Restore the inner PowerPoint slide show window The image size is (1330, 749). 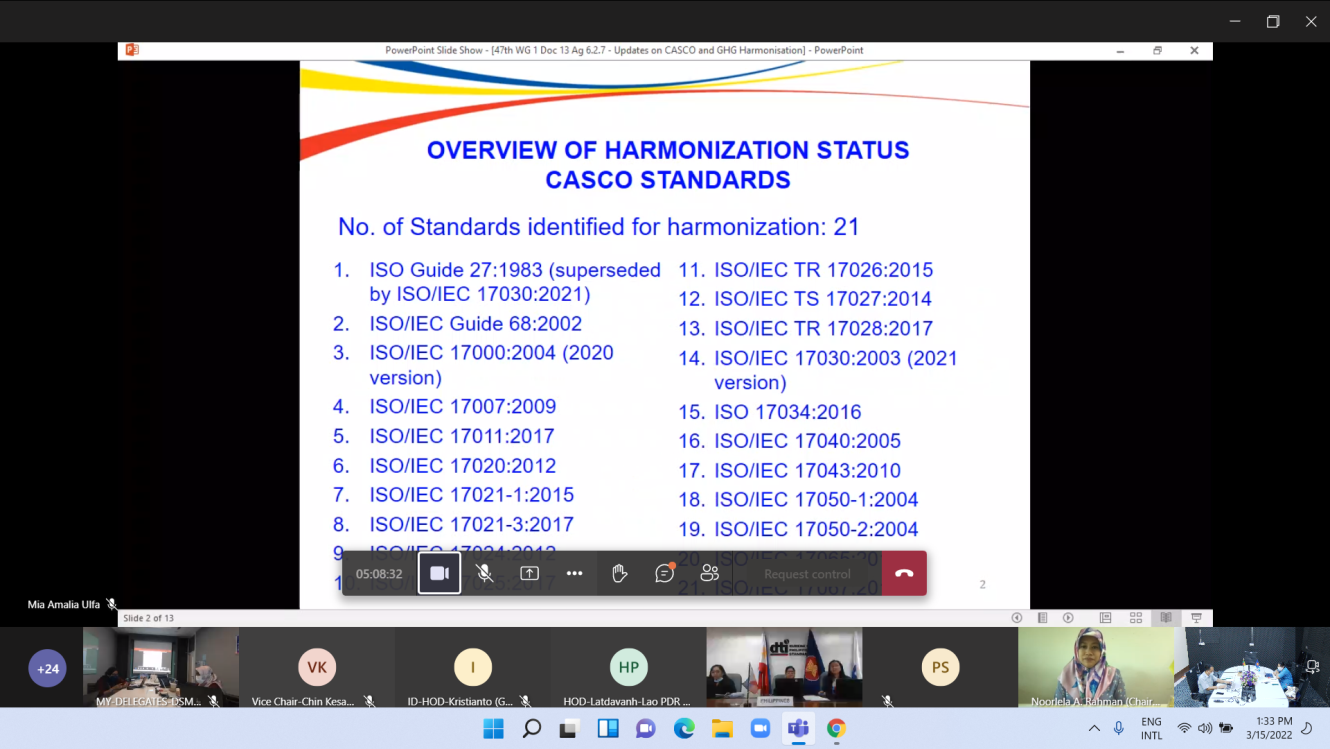pyautogui.click(x=1157, y=50)
